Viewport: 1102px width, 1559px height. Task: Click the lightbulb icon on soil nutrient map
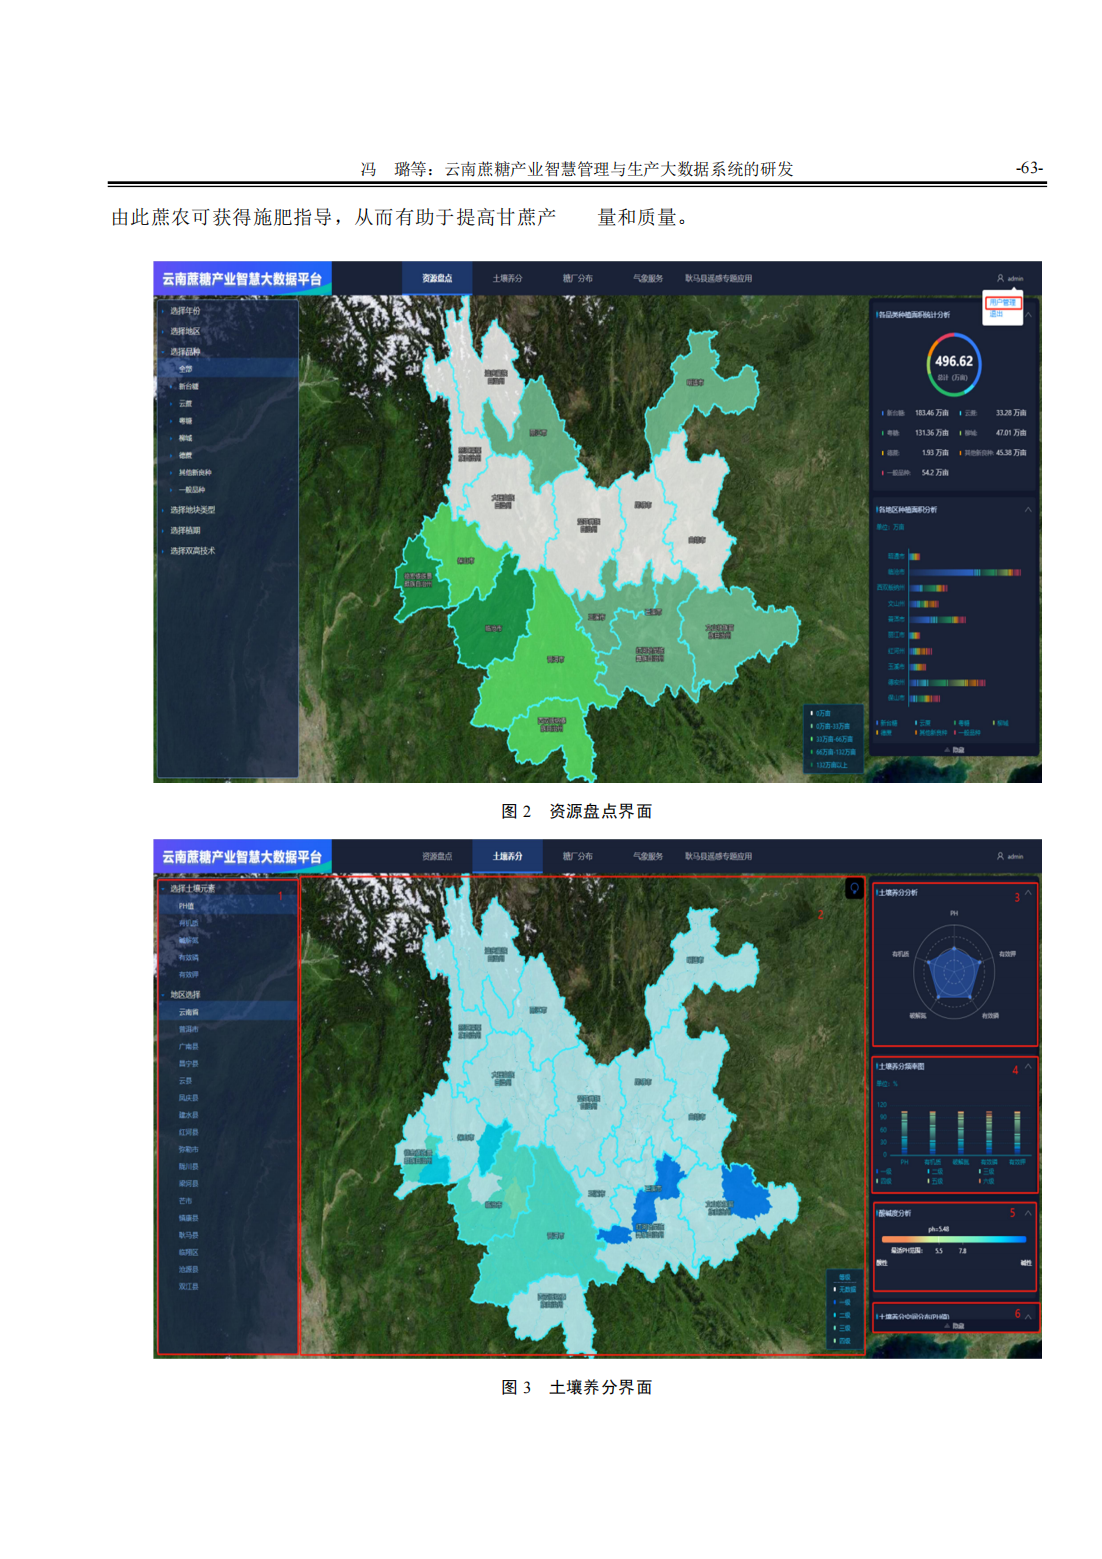coord(854,888)
